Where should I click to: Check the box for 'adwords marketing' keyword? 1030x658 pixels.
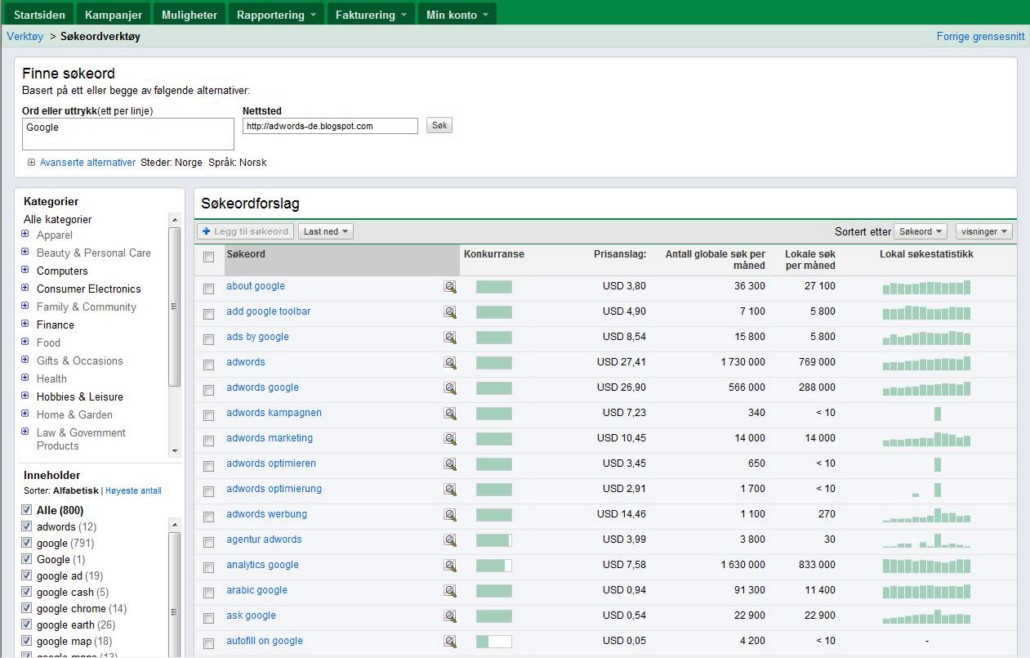click(209, 441)
